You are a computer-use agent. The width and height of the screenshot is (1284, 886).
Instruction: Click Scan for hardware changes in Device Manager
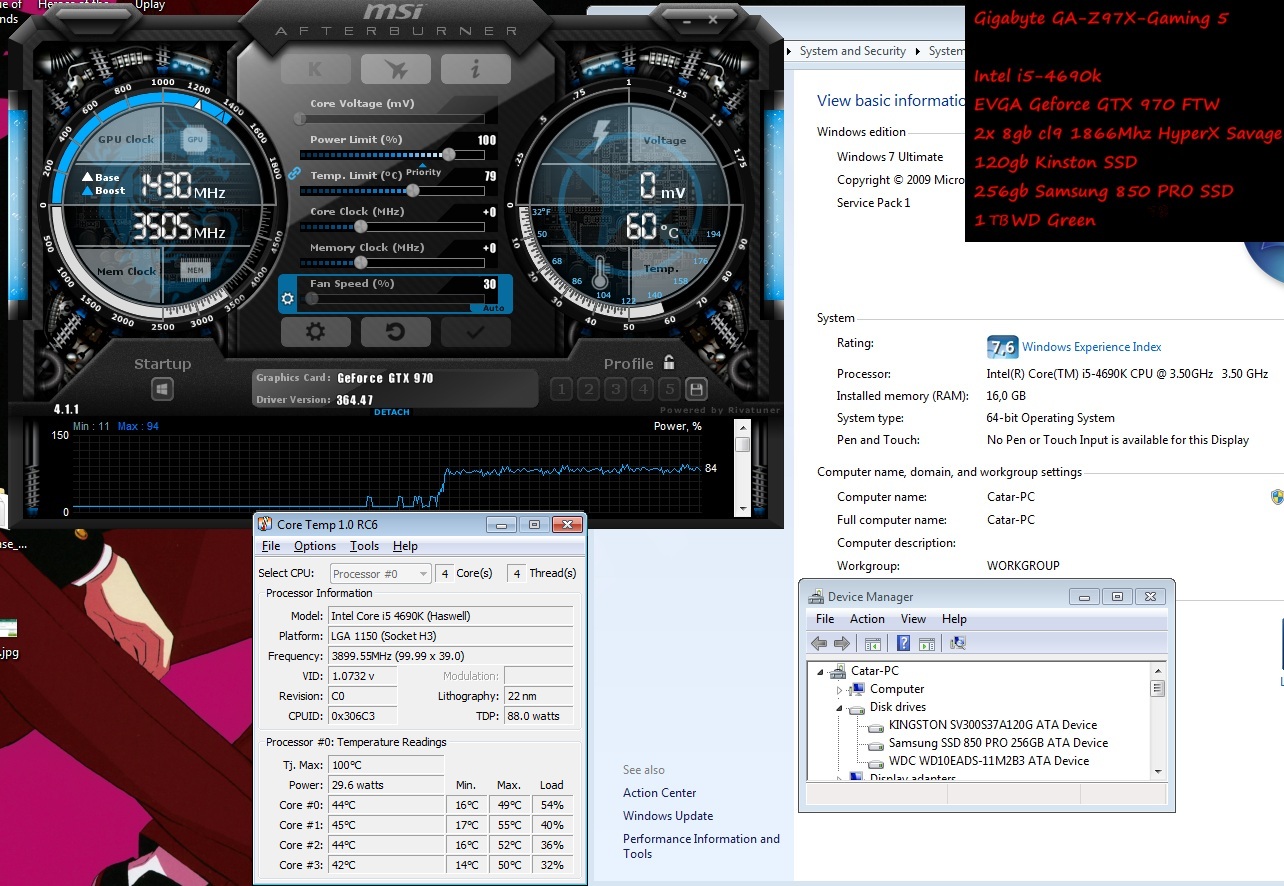pos(957,643)
